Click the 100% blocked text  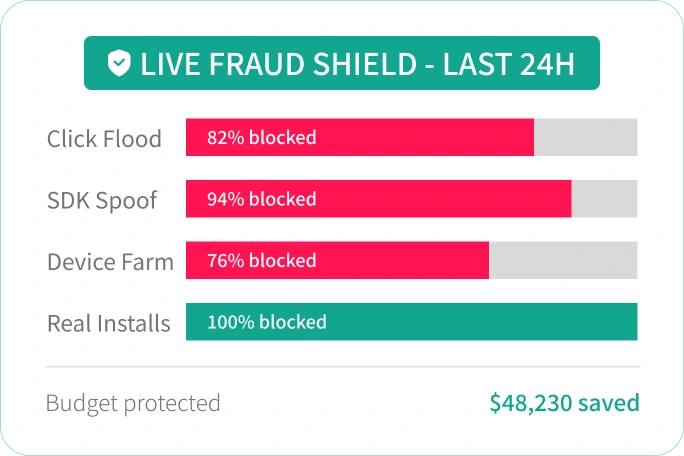coord(267,322)
